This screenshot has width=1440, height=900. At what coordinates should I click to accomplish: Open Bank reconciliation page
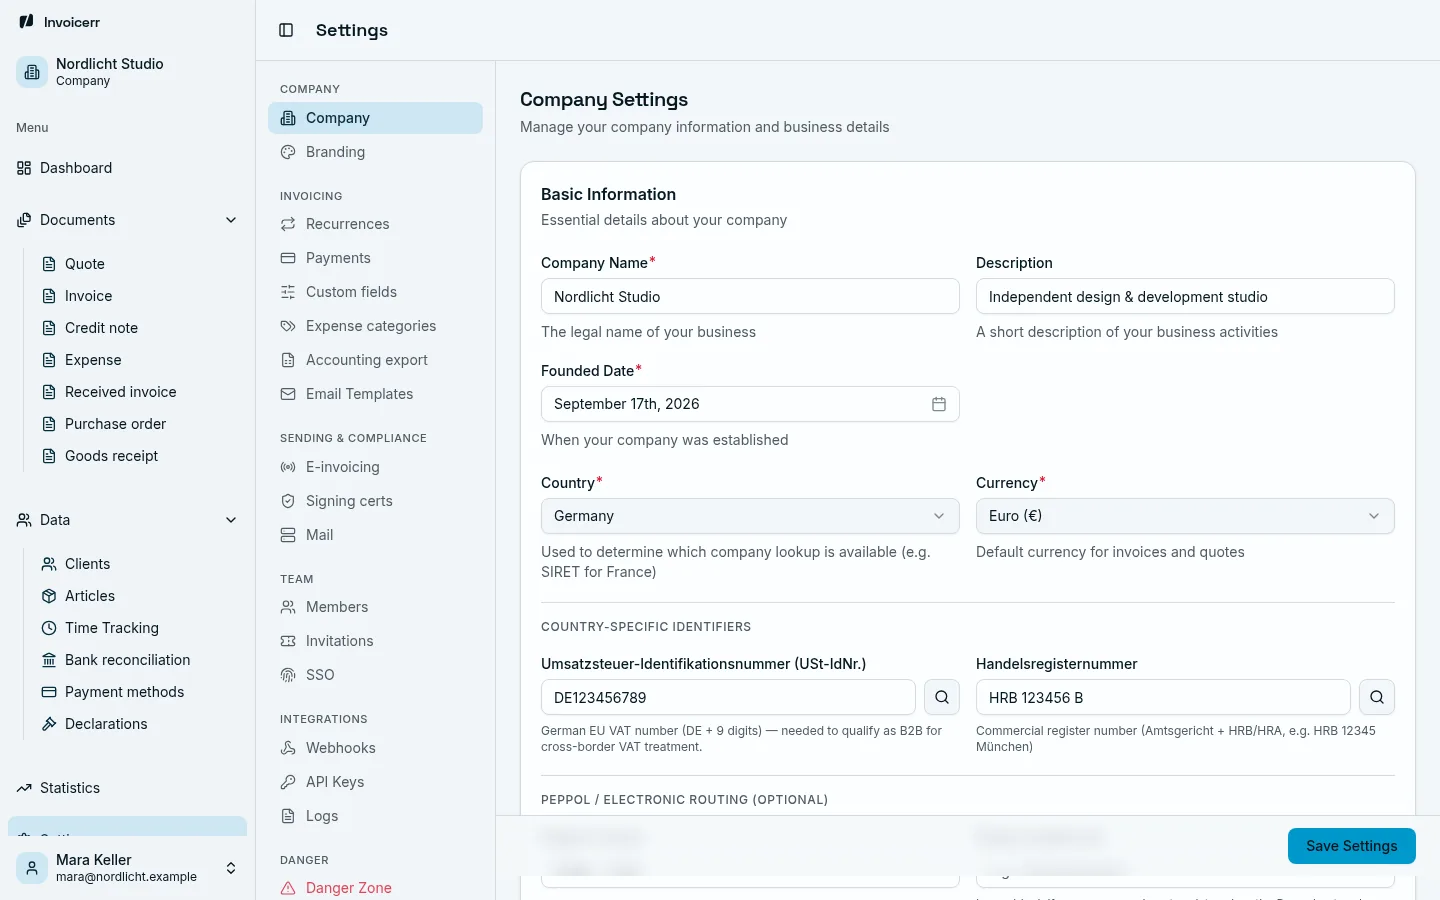pyautogui.click(x=140, y=660)
